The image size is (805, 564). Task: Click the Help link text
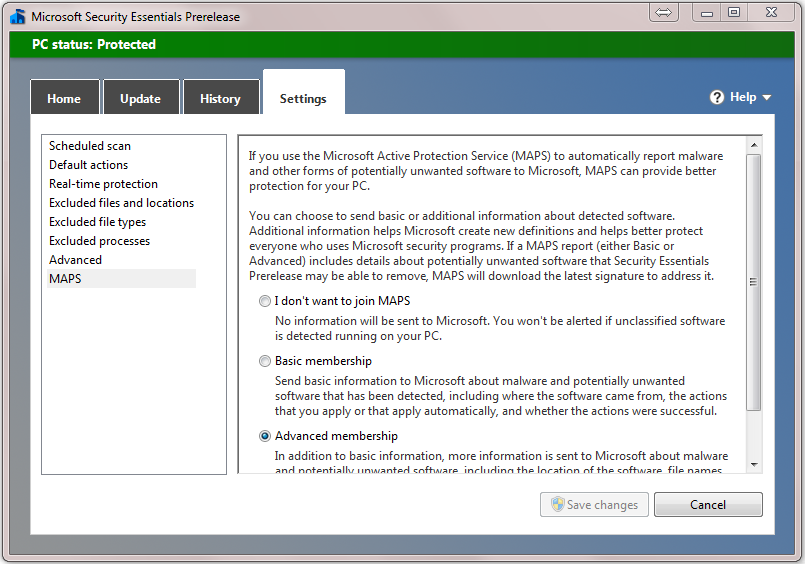point(743,97)
